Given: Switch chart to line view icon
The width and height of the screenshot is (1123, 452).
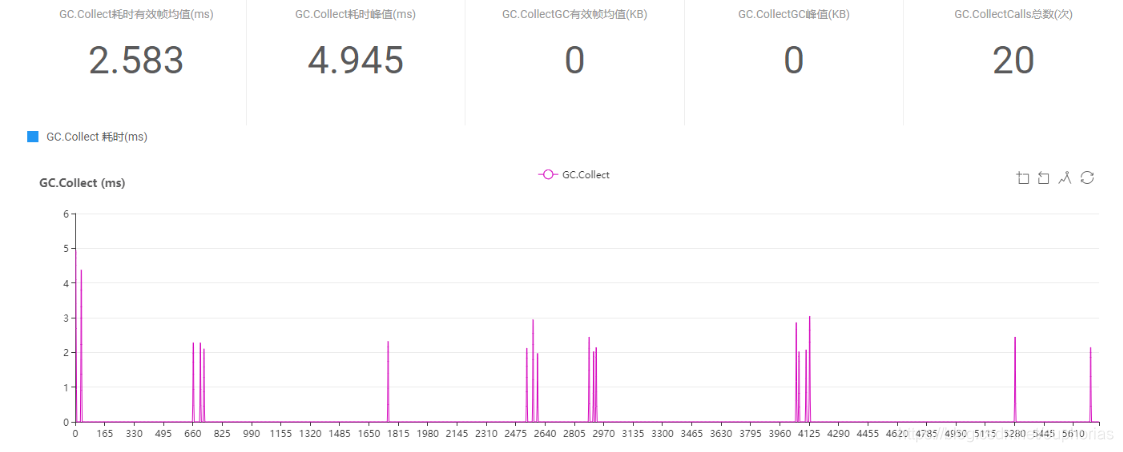Looking at the screenshot, I should coord(1065,178).
